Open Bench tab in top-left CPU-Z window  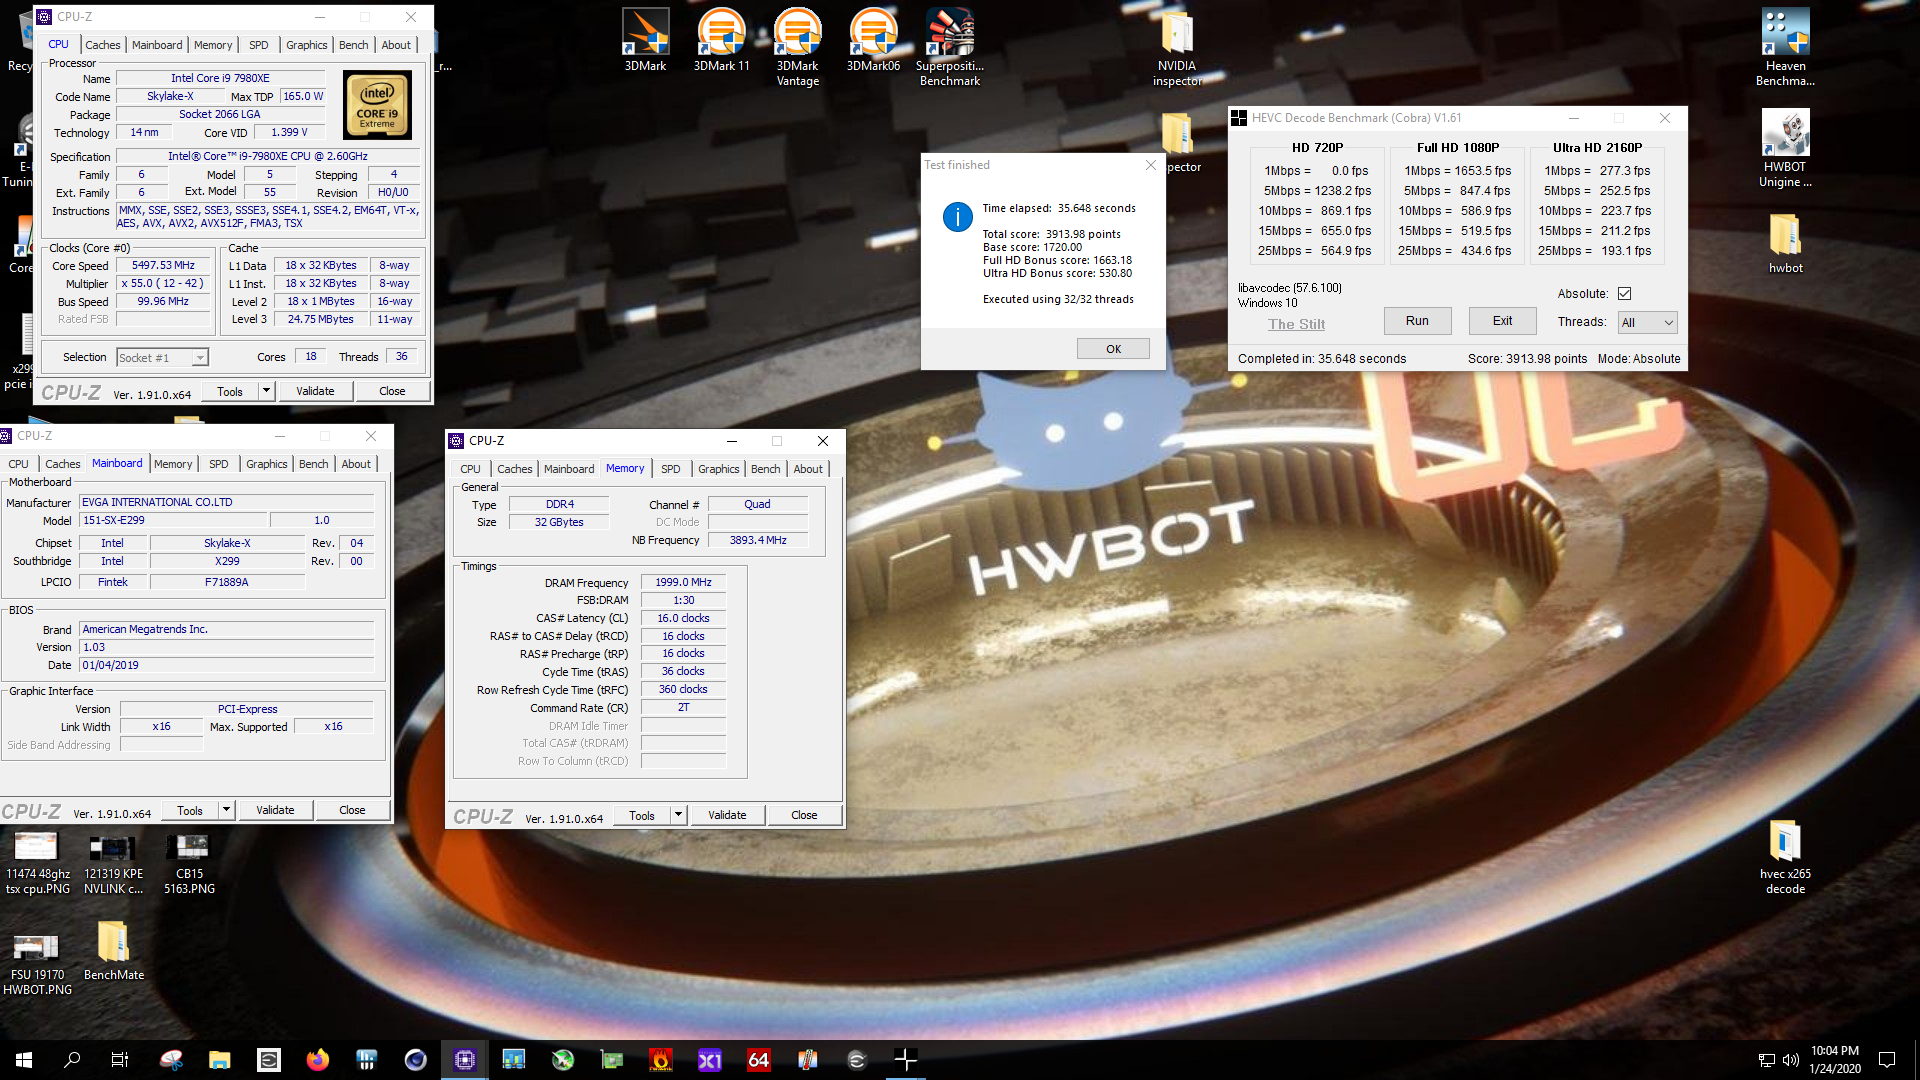click(353, 45)
